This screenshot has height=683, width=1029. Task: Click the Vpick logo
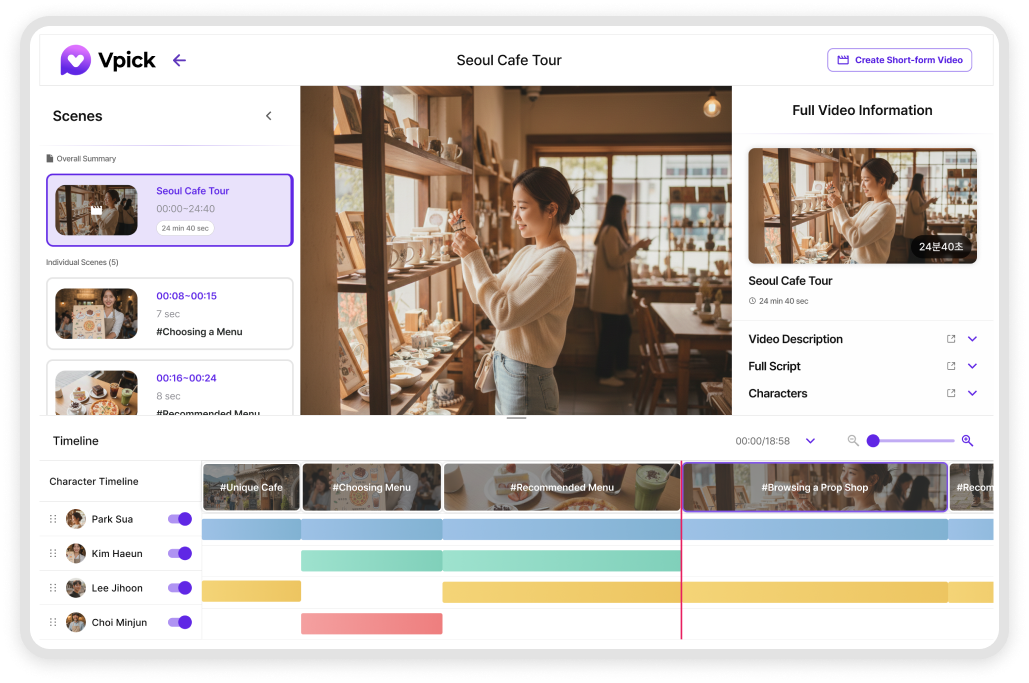108,60
